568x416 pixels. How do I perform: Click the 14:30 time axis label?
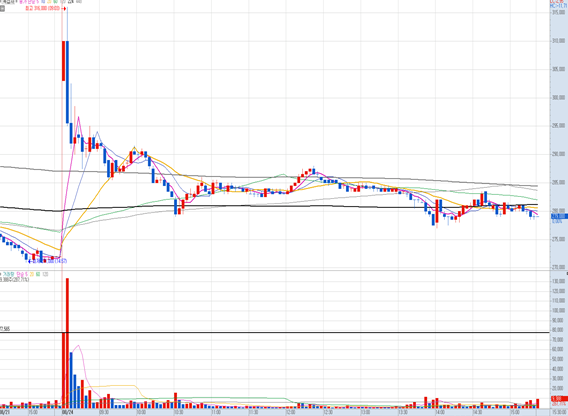point(477,412)
